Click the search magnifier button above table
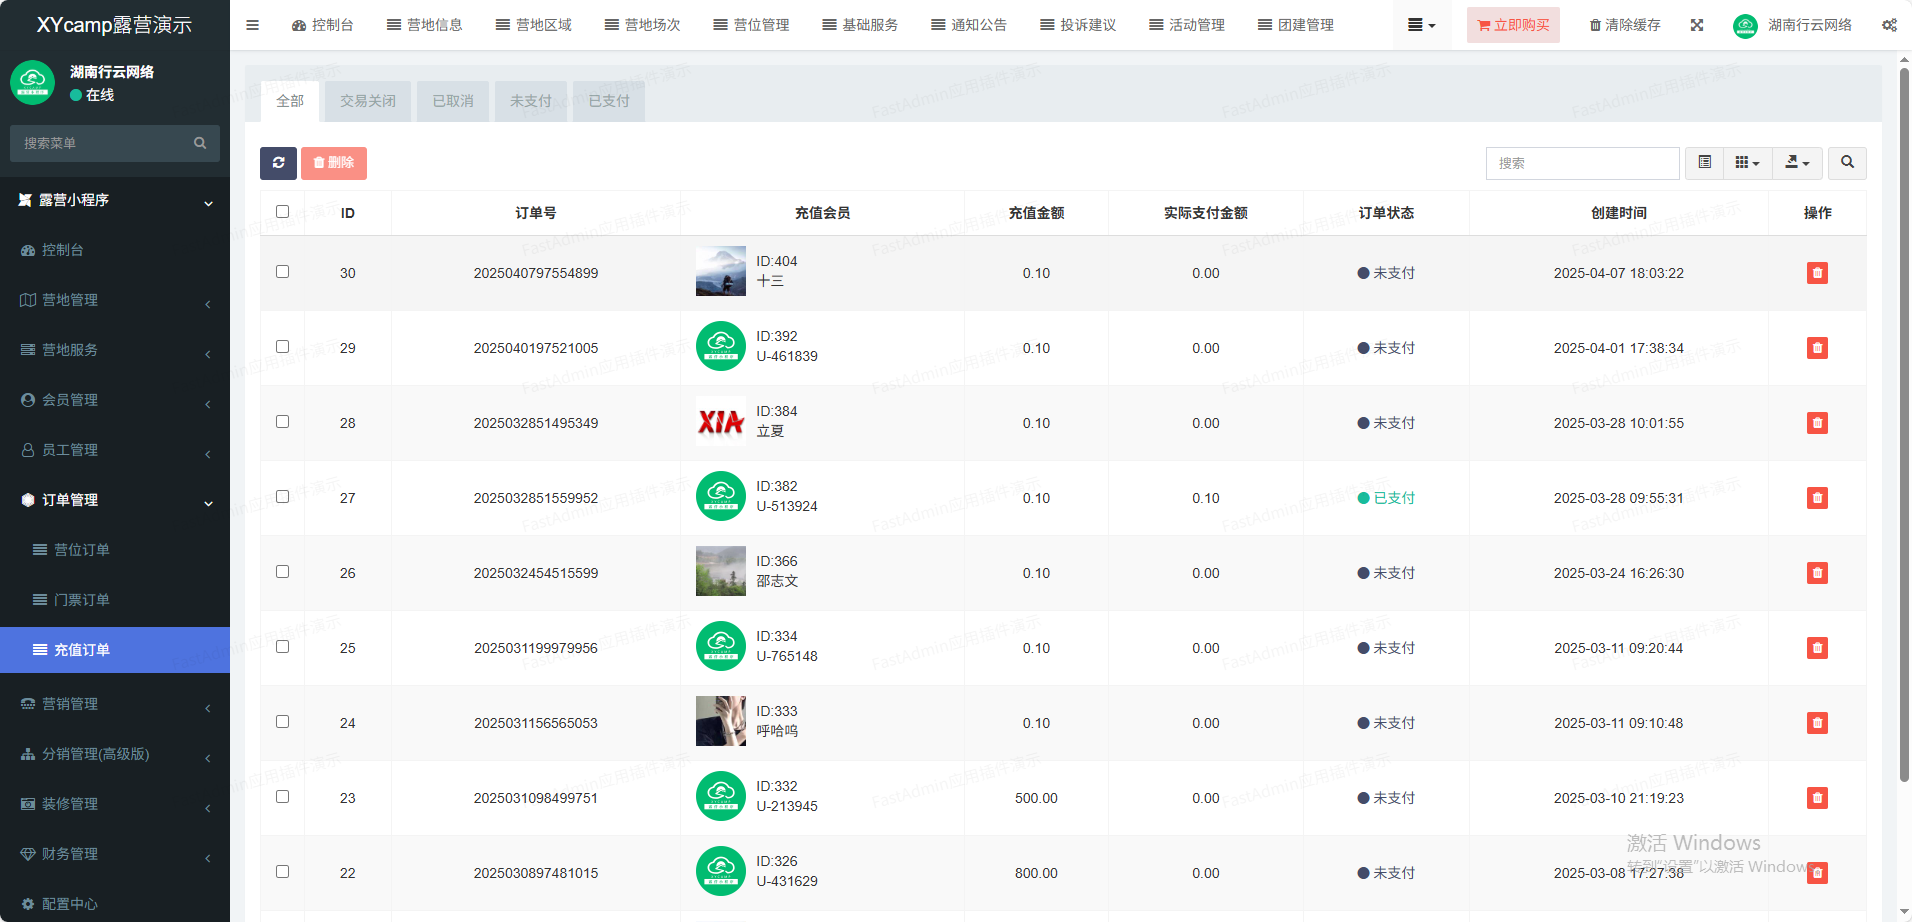The image size is (1912, 922). coord(1847,163)
